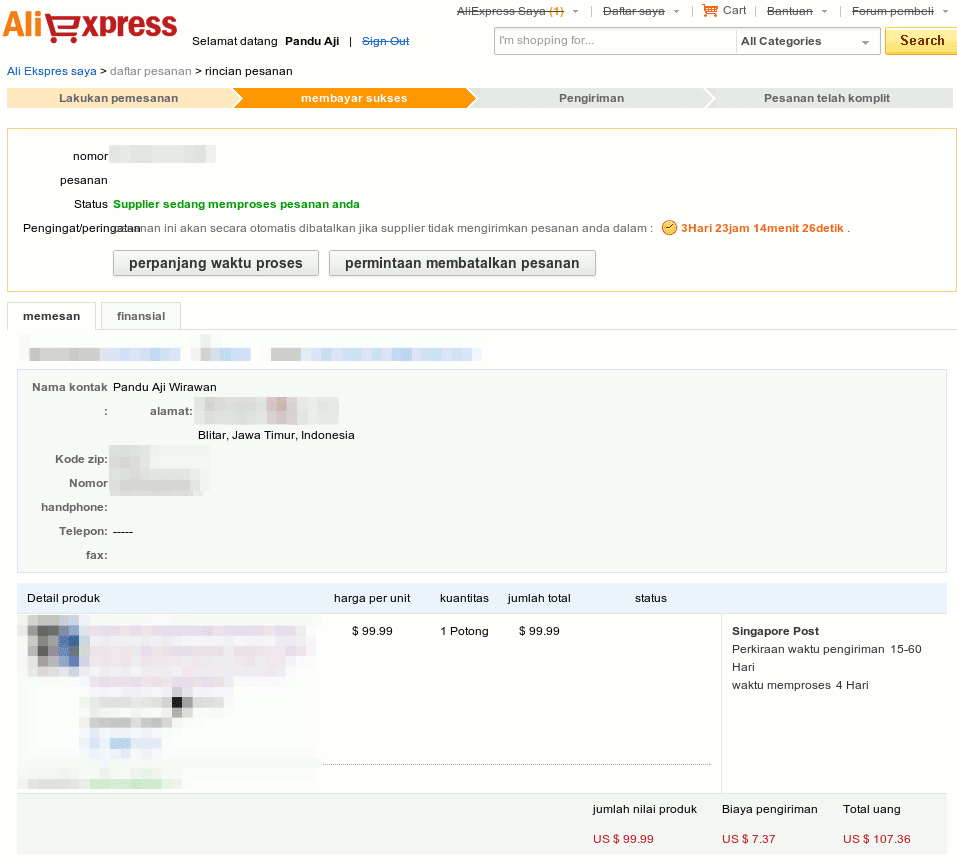This screenshot has width=957, height=860.
Task: Click the Sign Out link
Action: [x=386, y=41]
